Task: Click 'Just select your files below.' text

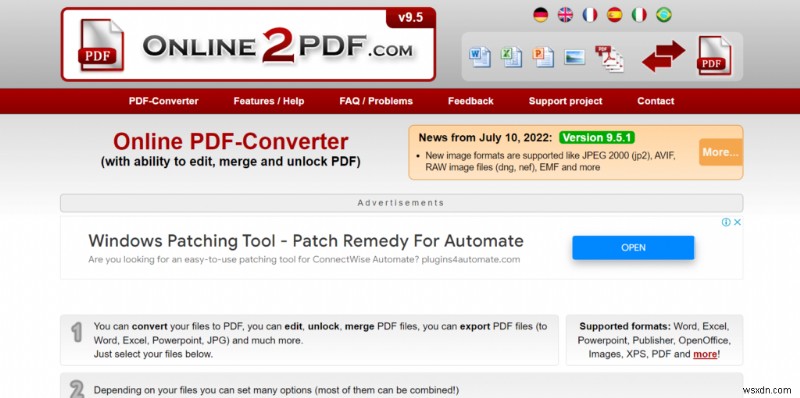Action: click(154, 354)
